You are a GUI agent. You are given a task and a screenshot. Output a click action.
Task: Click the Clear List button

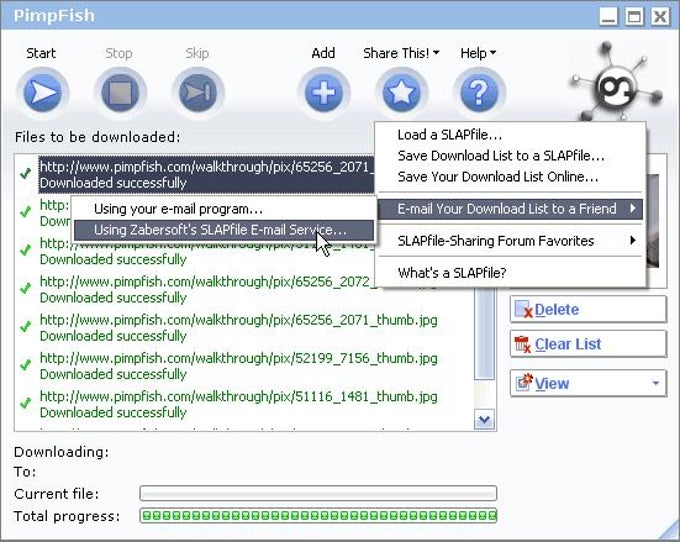point(588,344)
